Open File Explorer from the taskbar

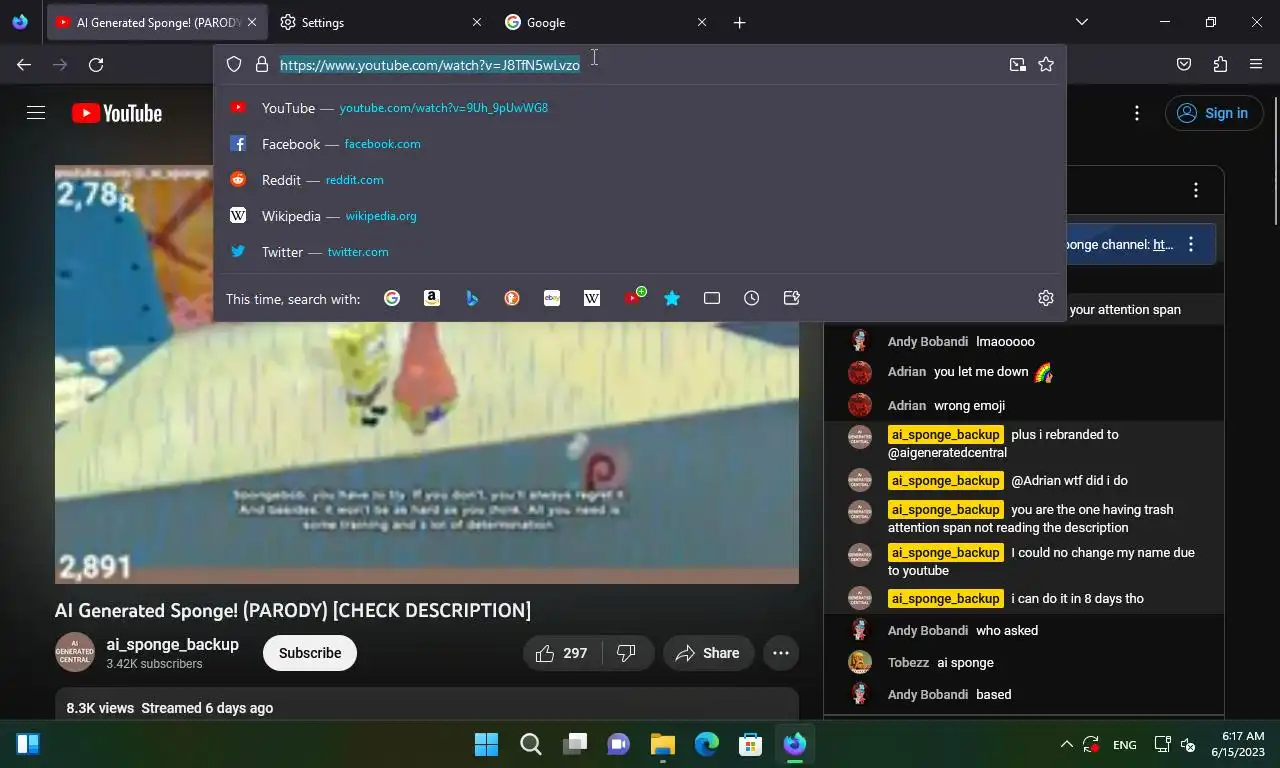[x=663, y=744]
